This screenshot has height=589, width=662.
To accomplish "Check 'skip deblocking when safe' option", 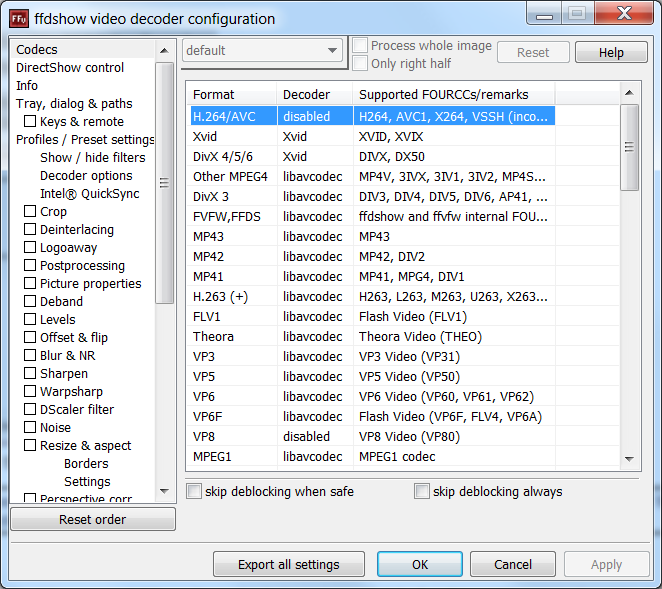I will coord(195,491).
